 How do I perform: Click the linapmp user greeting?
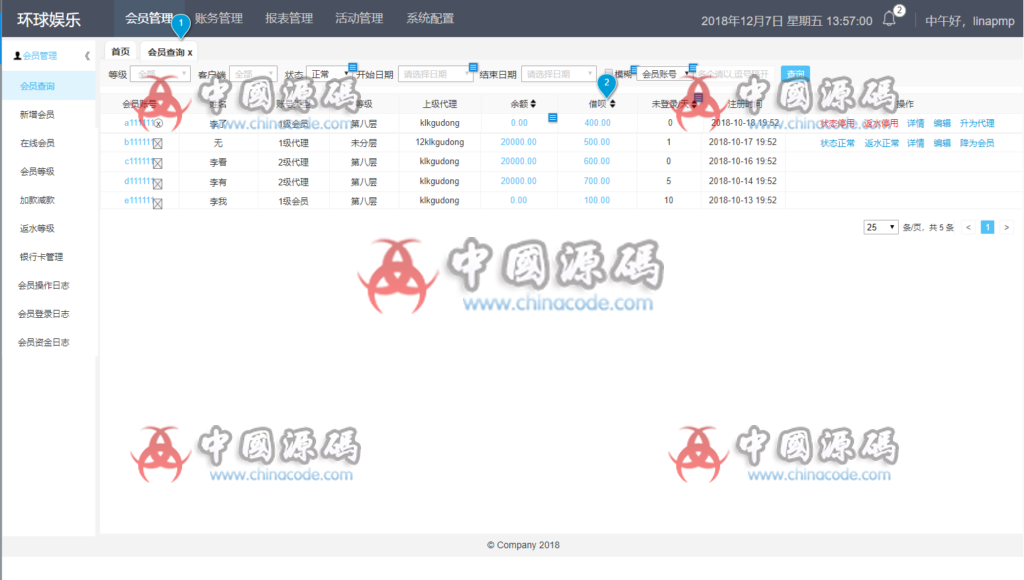click(970, 21)
